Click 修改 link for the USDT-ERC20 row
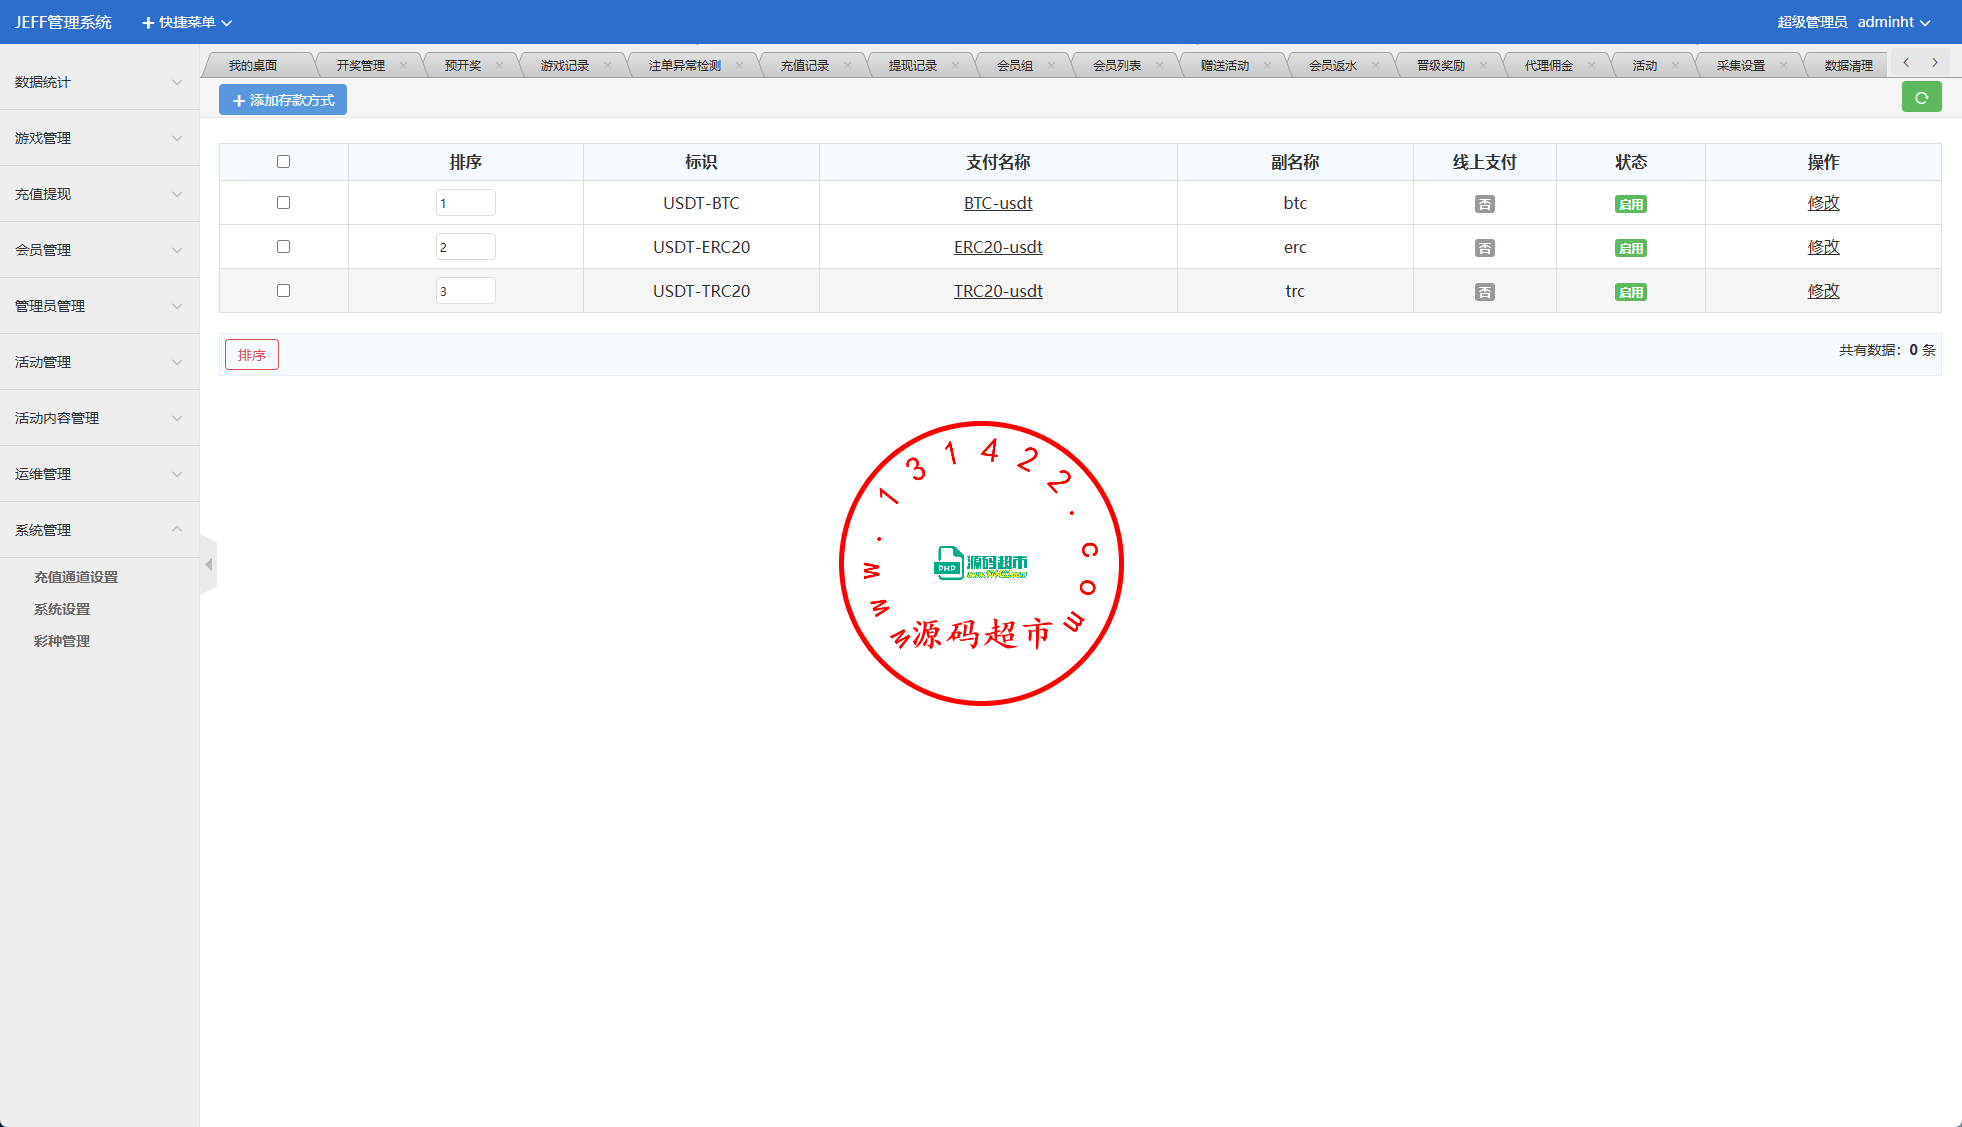 [1822, 247]
